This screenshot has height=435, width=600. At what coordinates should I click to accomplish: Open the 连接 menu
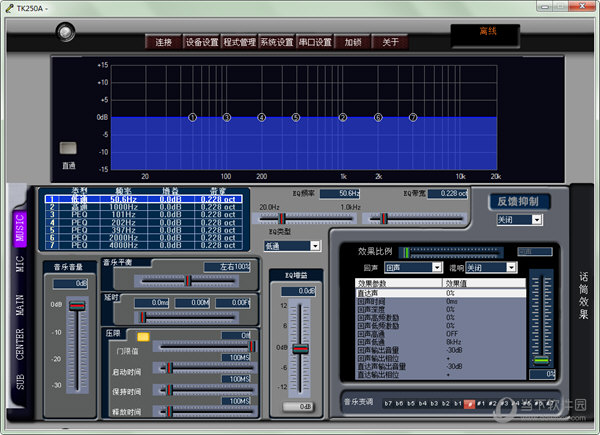pos(163,42)
